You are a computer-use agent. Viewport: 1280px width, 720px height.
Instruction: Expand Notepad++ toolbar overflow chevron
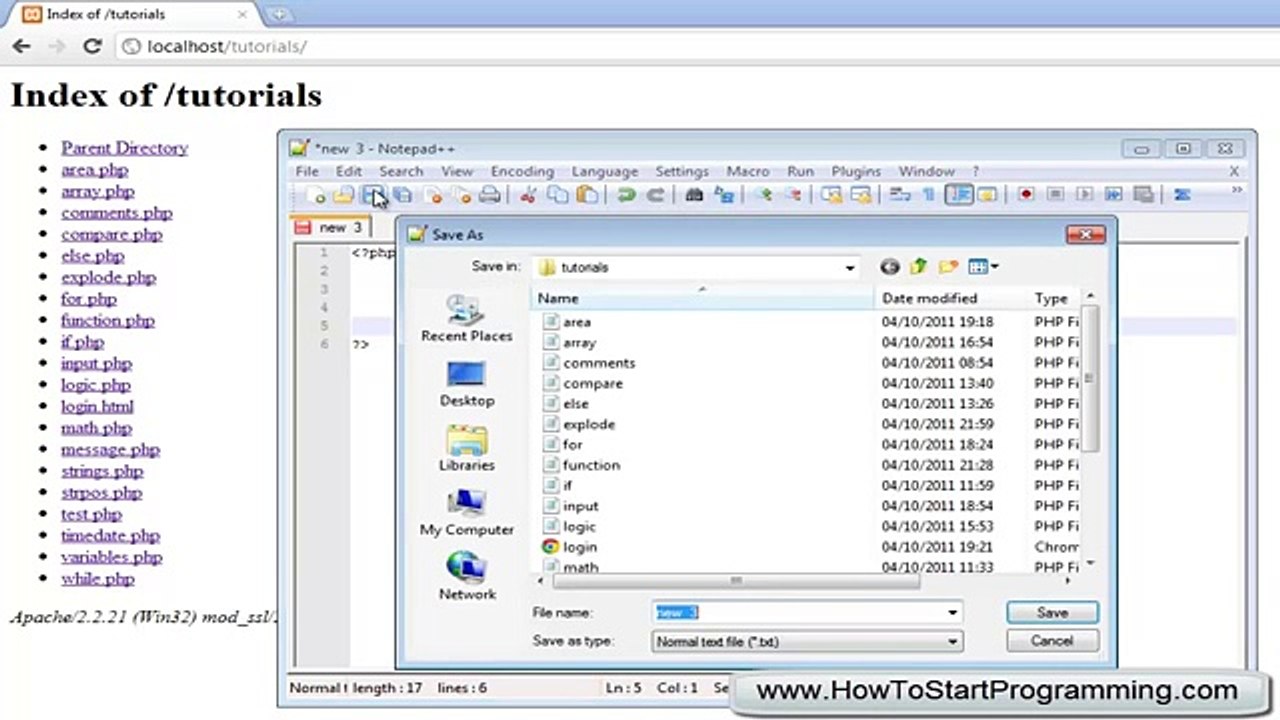(x=1236, y=190)
